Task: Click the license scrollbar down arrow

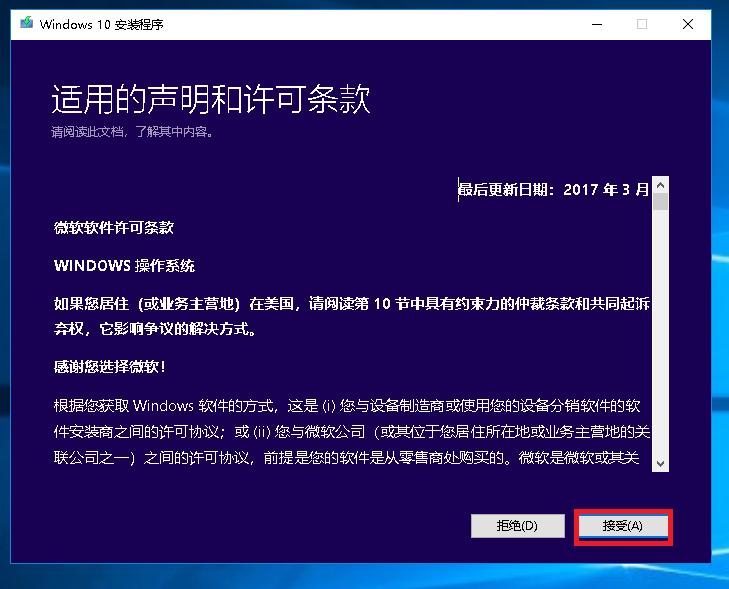Action: click(x=660, y=463)
